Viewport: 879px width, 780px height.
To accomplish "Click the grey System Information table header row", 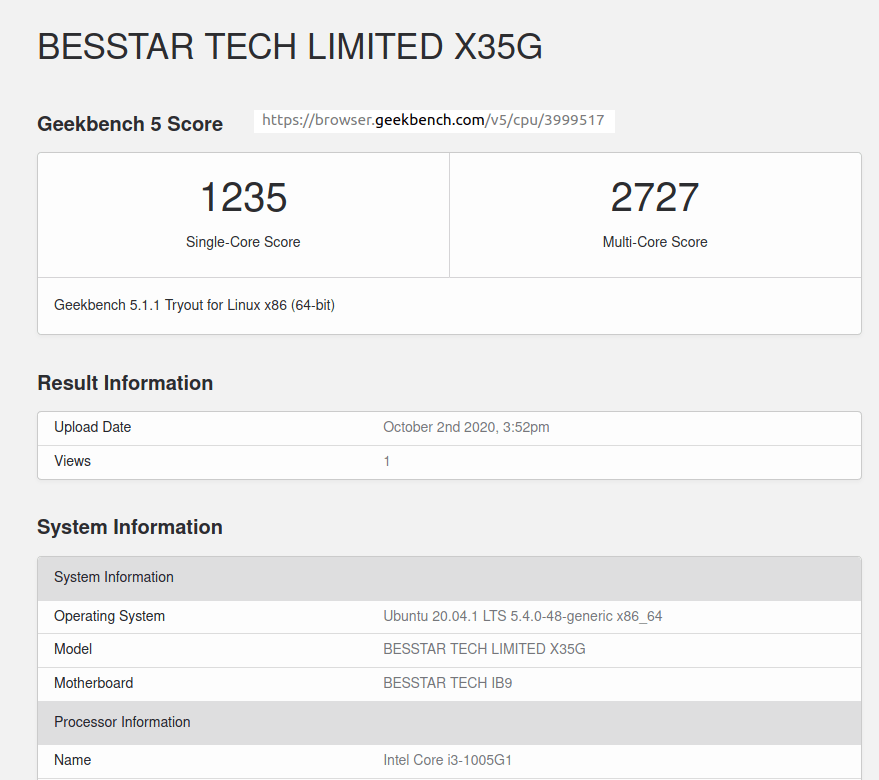I will tap(449, 578).
